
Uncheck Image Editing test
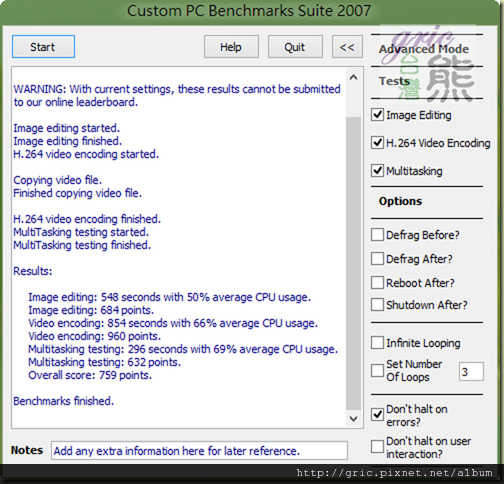[377, 115]
